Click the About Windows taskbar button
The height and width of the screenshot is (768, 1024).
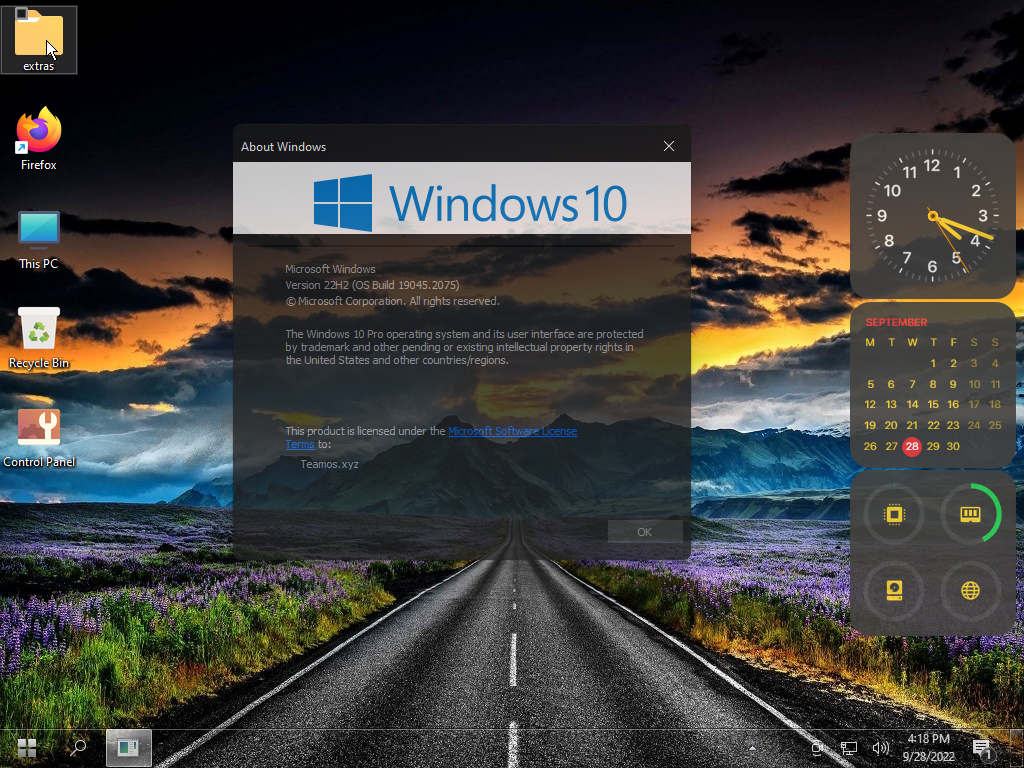pyautogui.click(x=129, y=748)
